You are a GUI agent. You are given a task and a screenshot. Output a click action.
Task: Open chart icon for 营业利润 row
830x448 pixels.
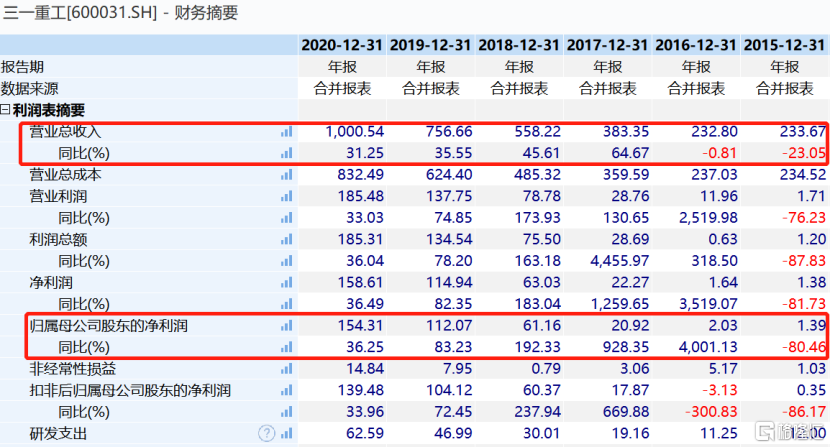(286, 196)
